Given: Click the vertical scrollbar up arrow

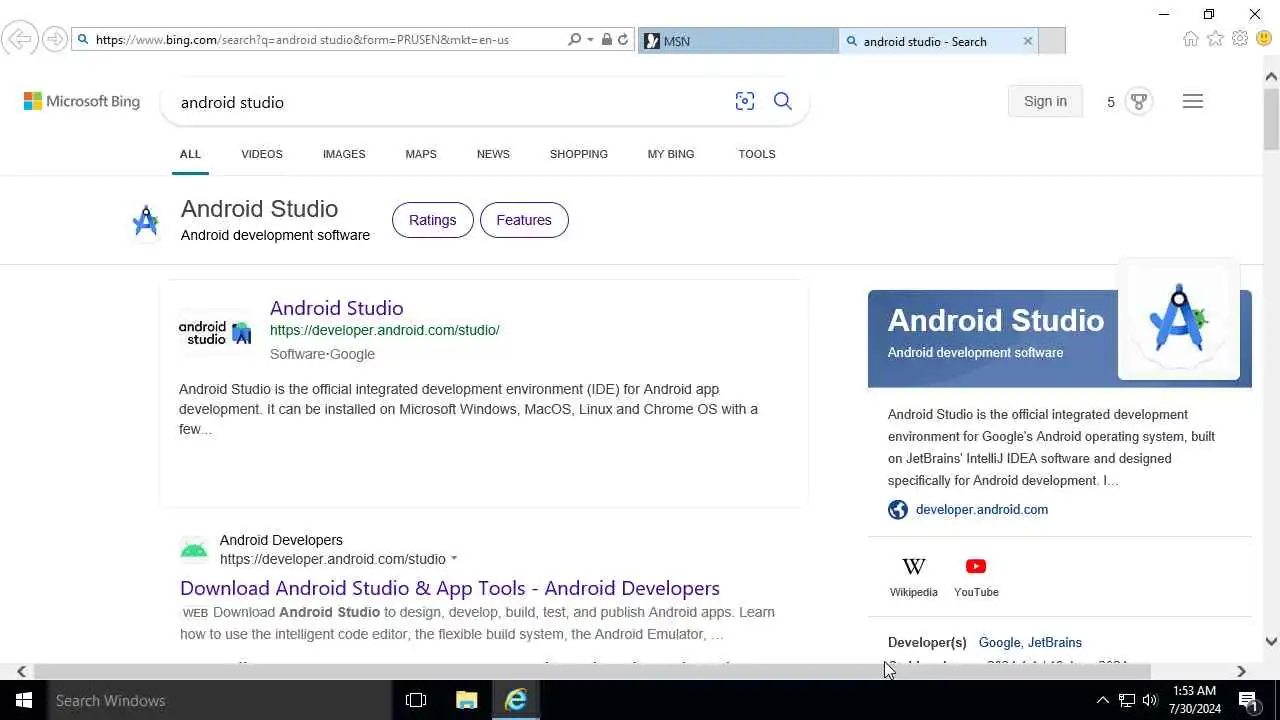Looking at the screenshot, I should pyautogui.click(x=1271, y=76).
